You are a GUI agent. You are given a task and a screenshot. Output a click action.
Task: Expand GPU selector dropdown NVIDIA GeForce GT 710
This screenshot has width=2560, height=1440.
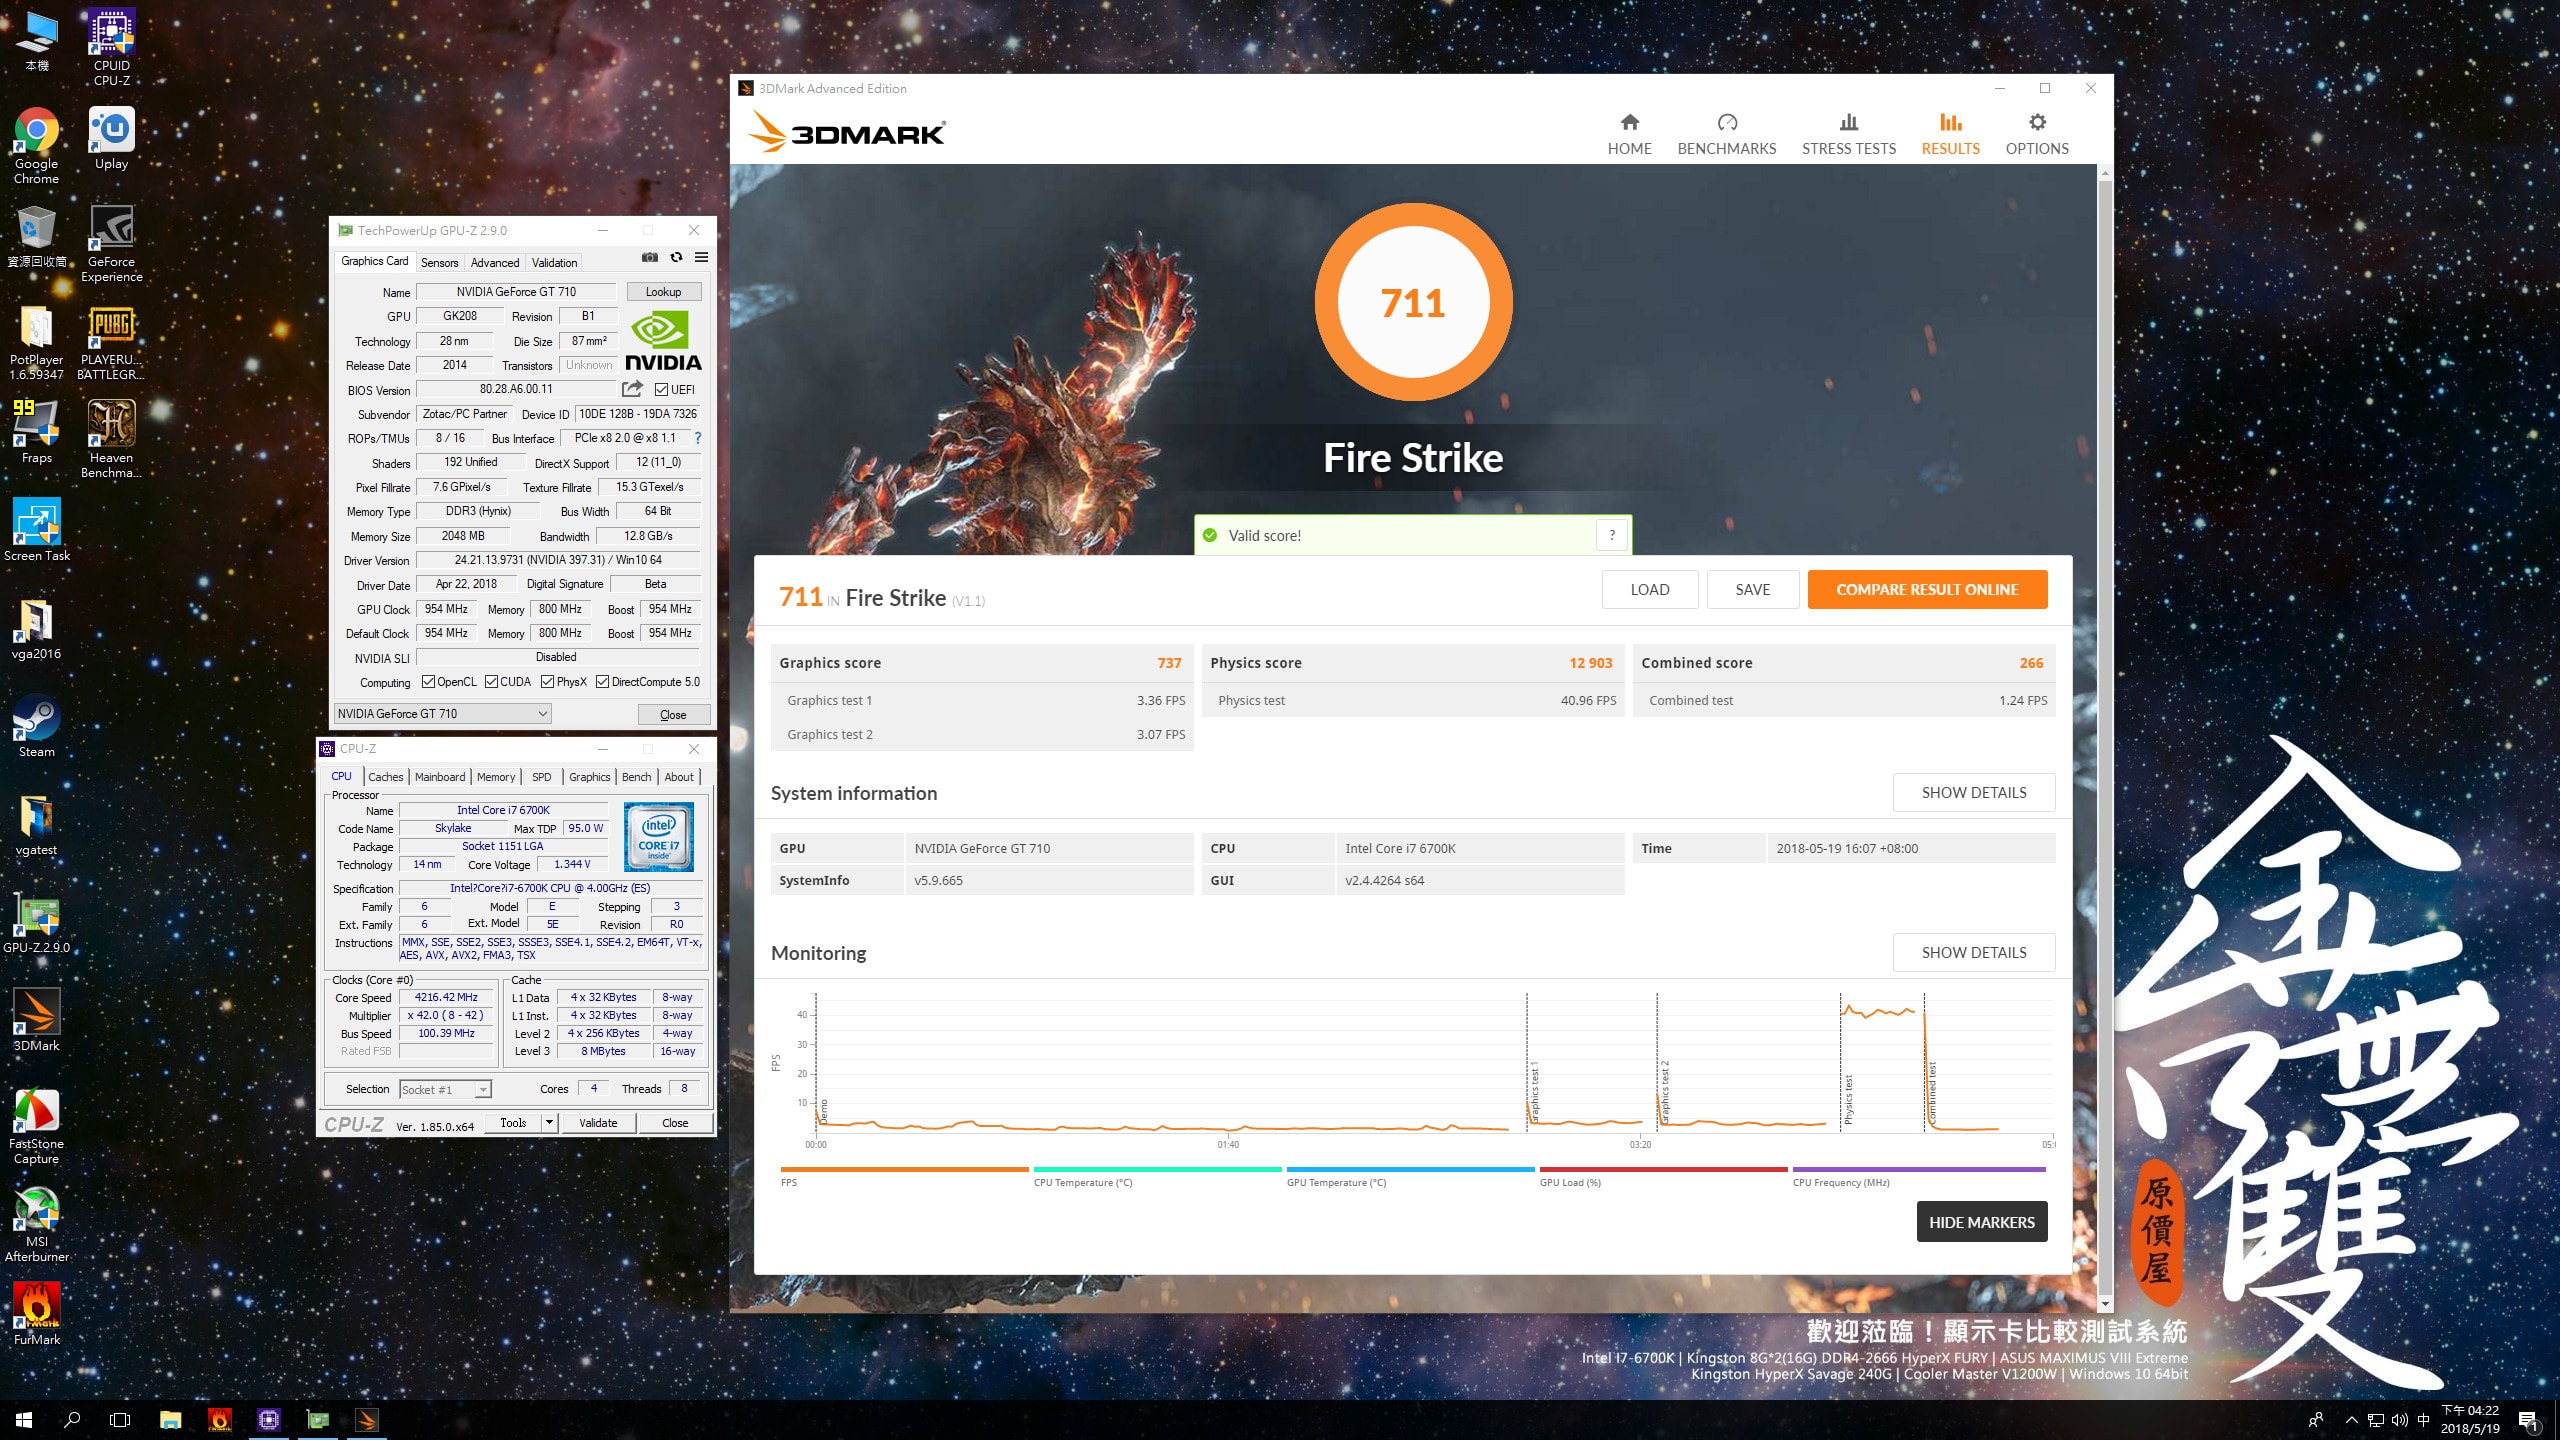click(x=442, y=714)
